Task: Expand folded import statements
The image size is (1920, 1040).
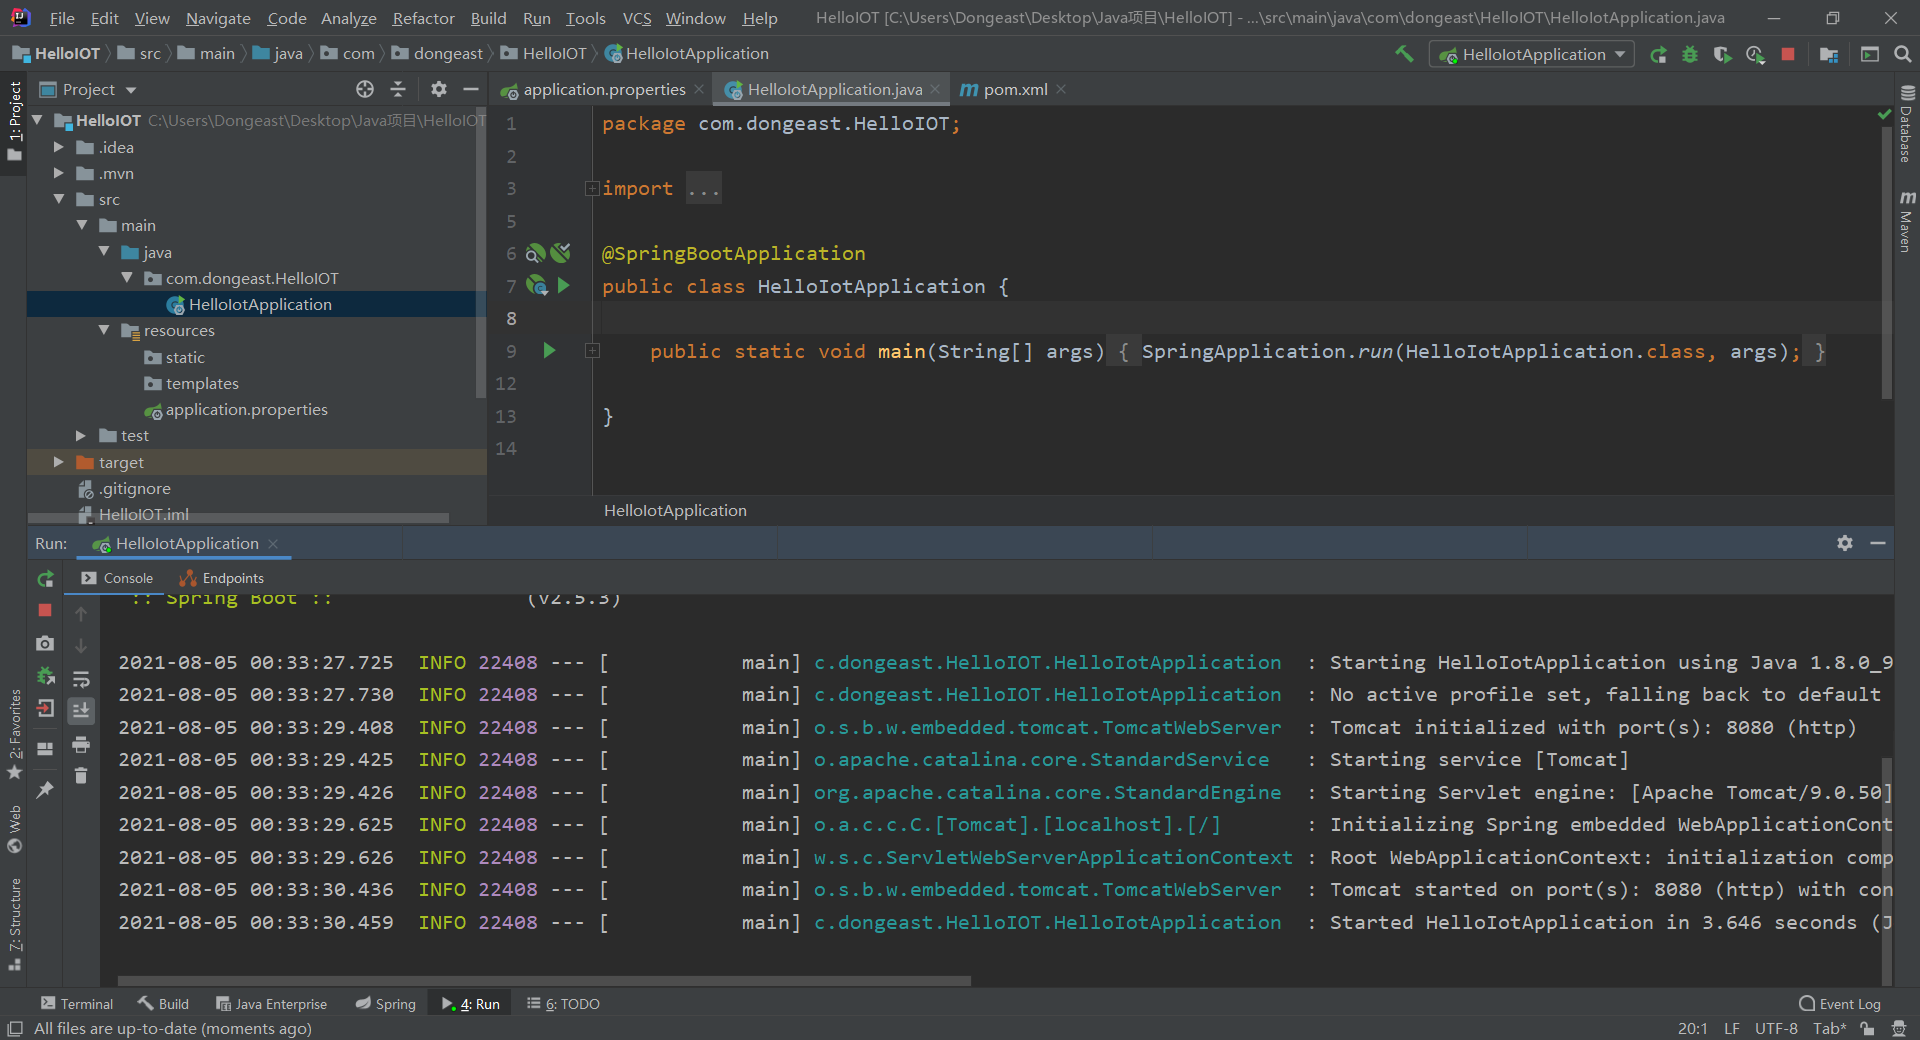Action: click(592, 188)
